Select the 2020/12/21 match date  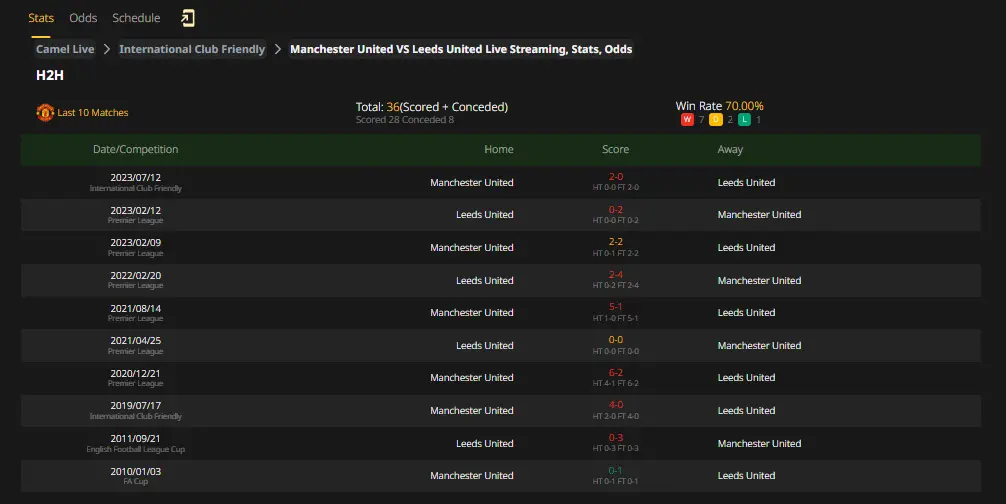coord(135,373)
